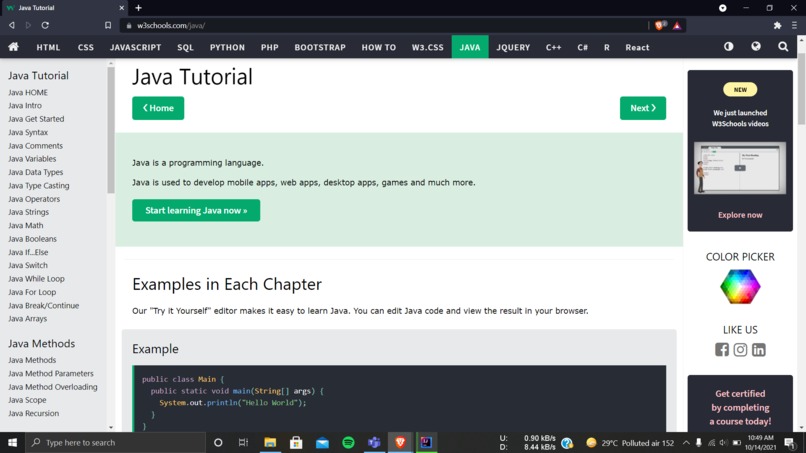
Task: Reload the page with refresh icon
Action: pos(45,25)
